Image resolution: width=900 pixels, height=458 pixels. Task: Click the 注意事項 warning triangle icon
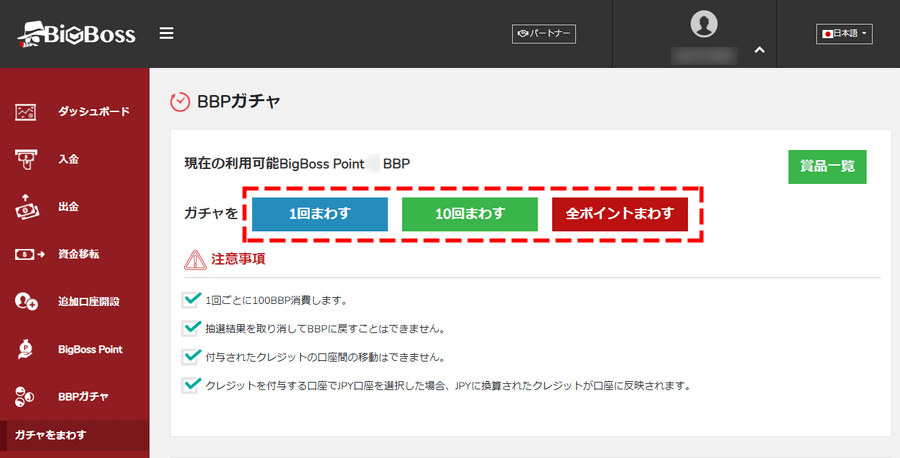tap(195, 259)
